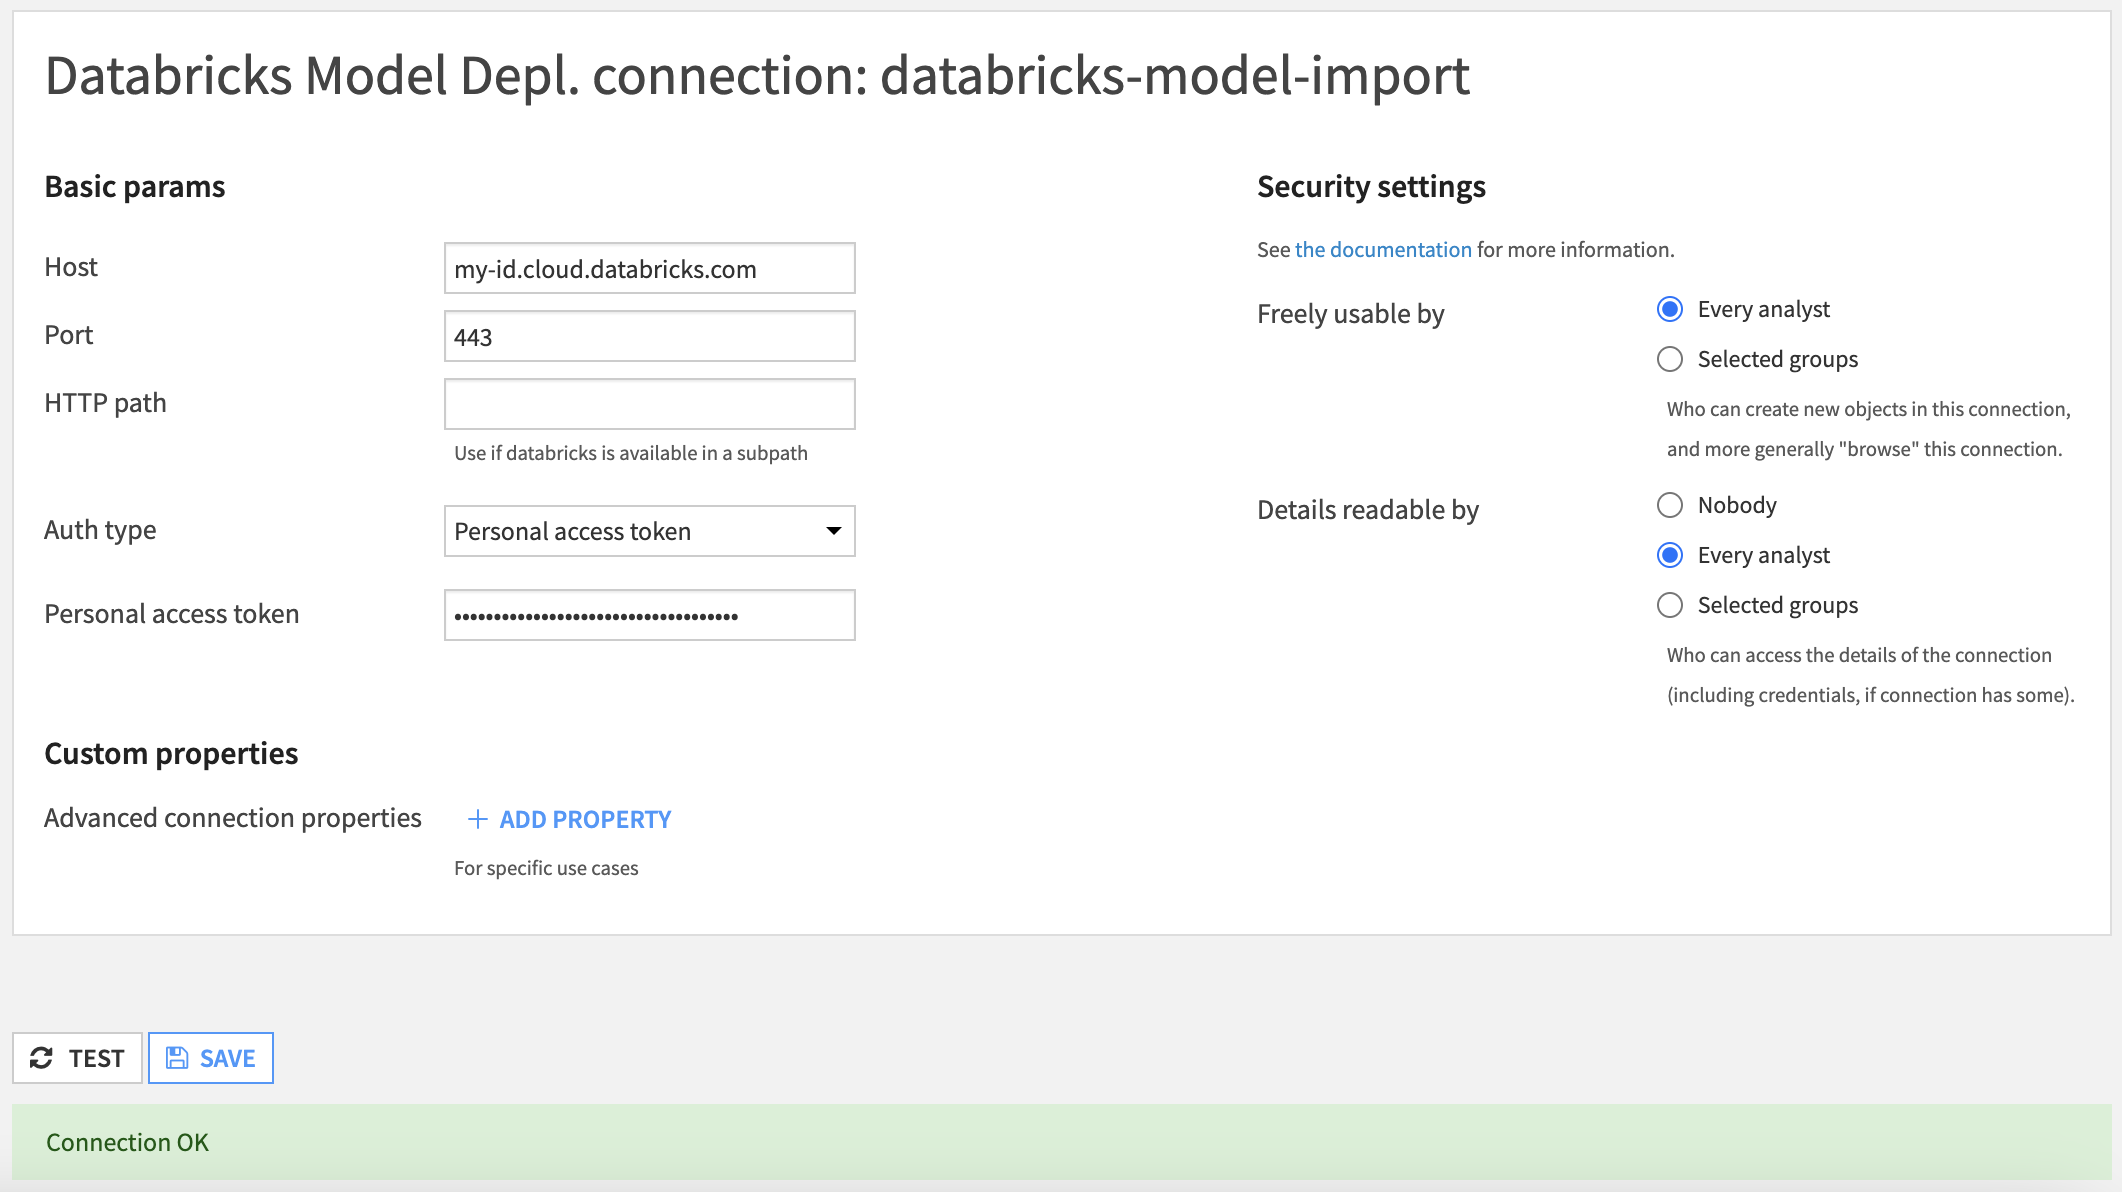
Task: Click the SAVE button label
Action: coord(227,1058)
